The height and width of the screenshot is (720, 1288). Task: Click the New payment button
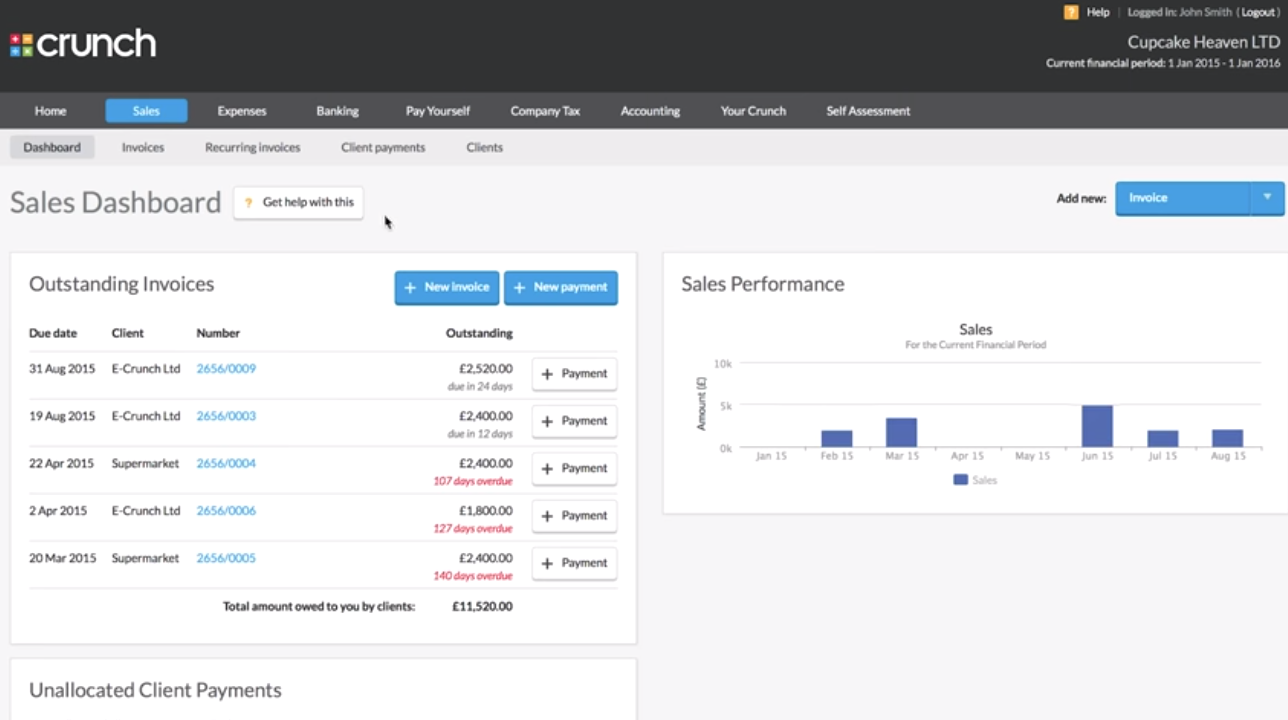(x=561, y=287)
